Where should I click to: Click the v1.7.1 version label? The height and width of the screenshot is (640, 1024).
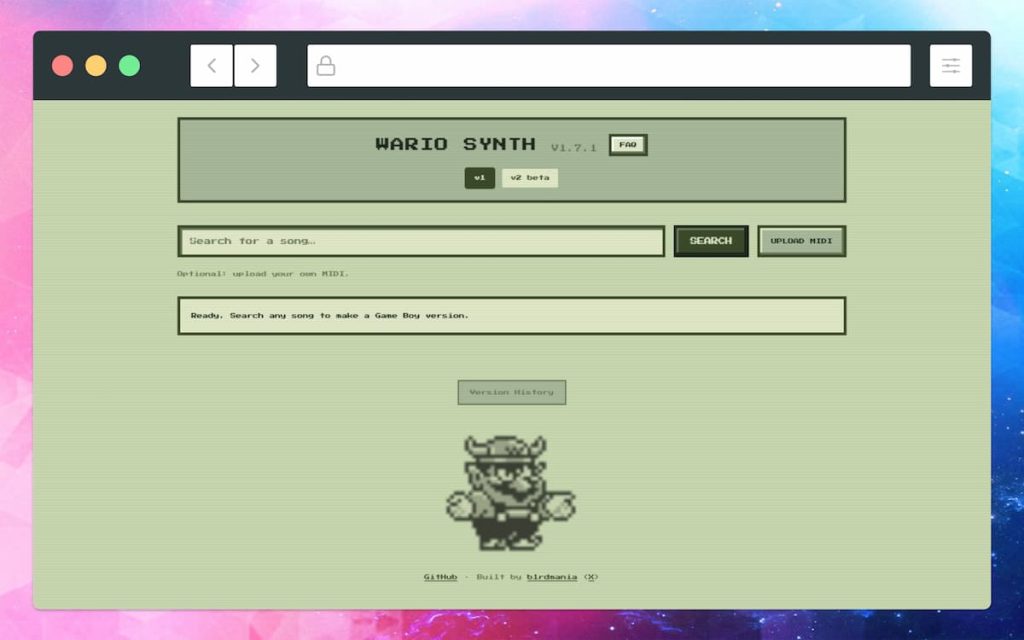[x=573, y=148]
